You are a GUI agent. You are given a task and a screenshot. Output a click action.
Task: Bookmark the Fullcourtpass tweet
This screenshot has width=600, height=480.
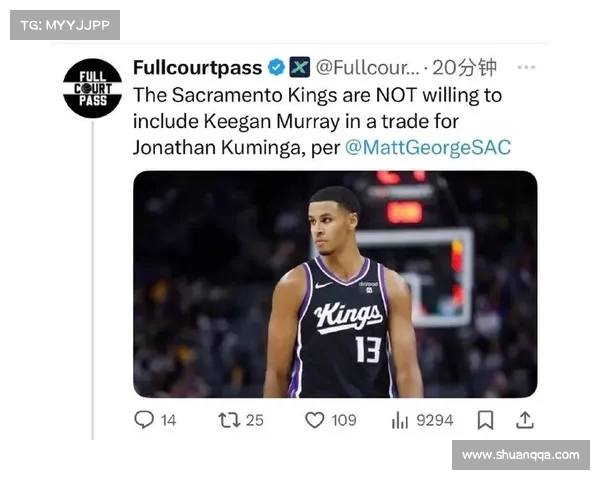click(x=485, y=420)
